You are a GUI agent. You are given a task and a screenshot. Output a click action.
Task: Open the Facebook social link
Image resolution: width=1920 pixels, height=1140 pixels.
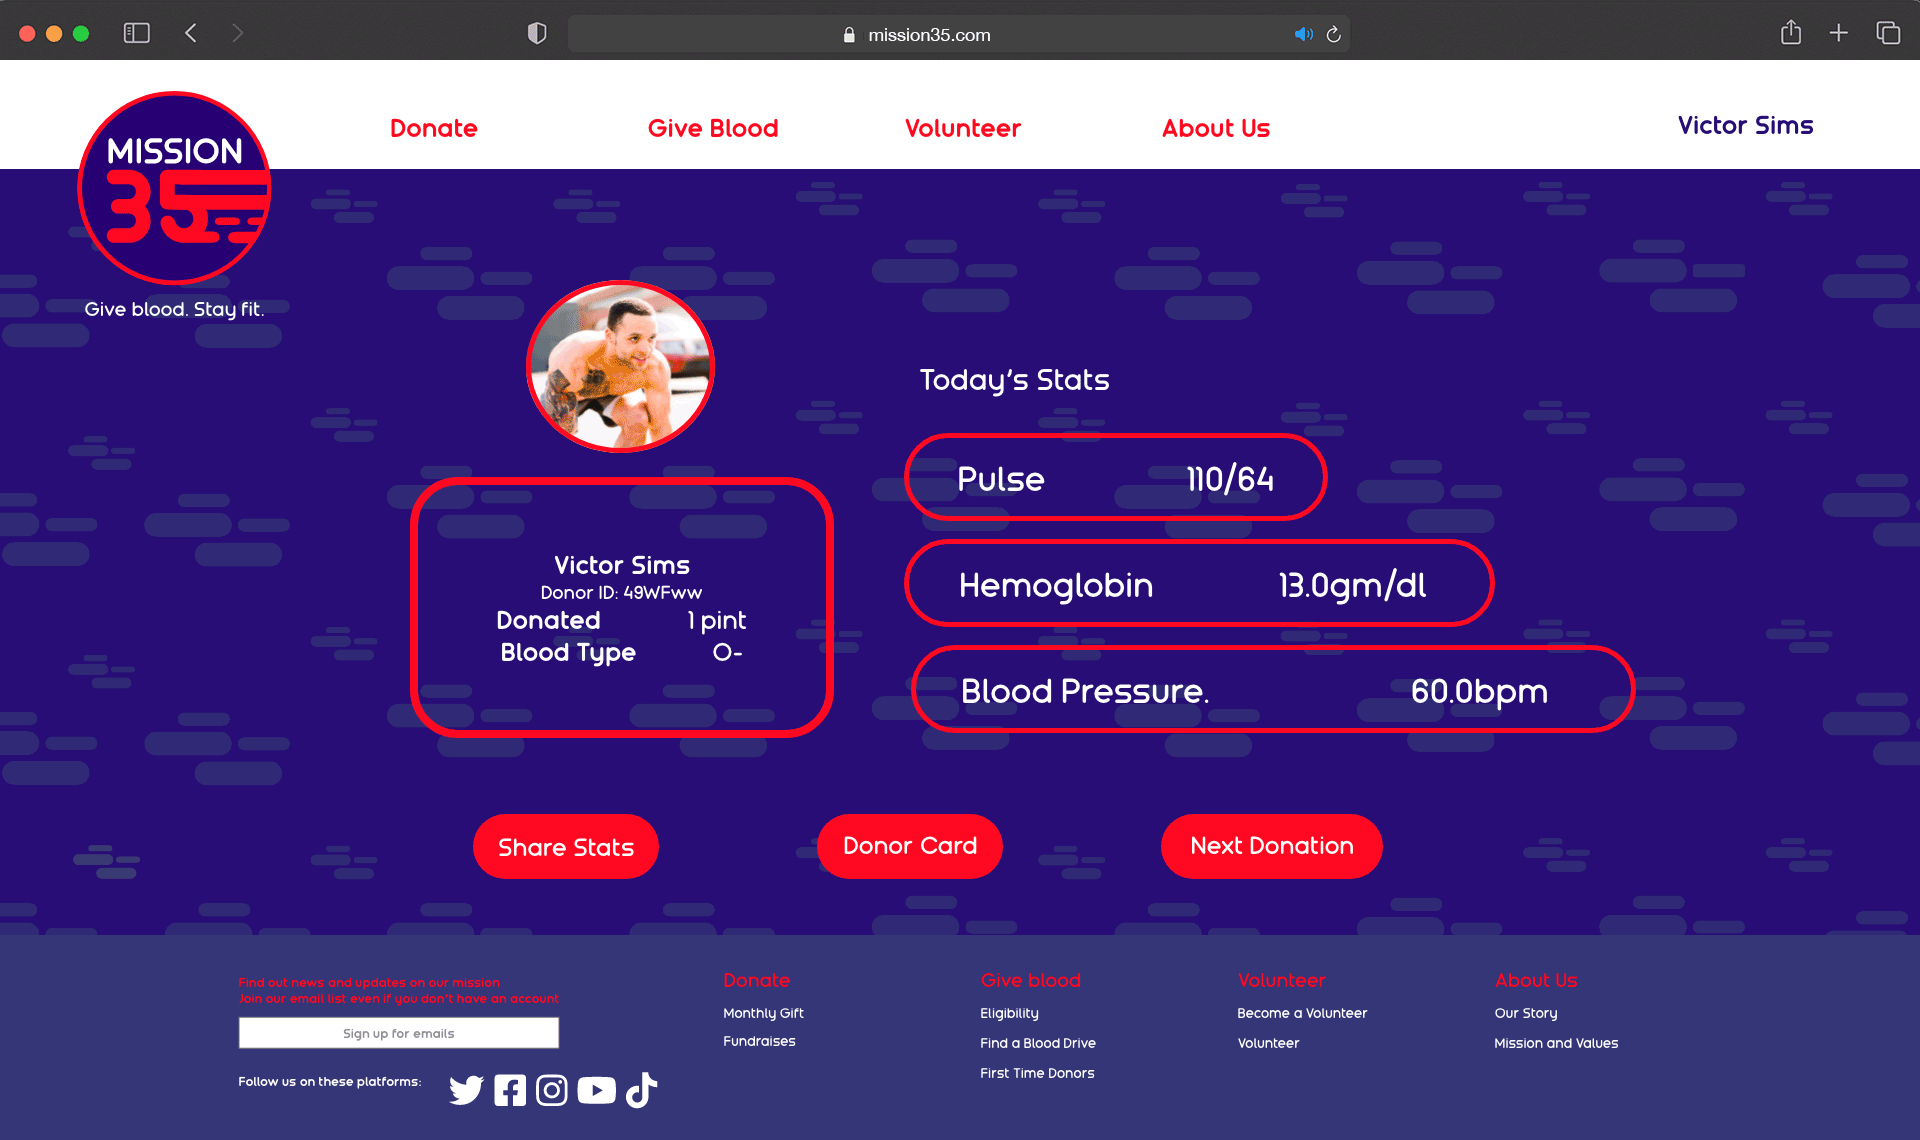(510, 1090)
